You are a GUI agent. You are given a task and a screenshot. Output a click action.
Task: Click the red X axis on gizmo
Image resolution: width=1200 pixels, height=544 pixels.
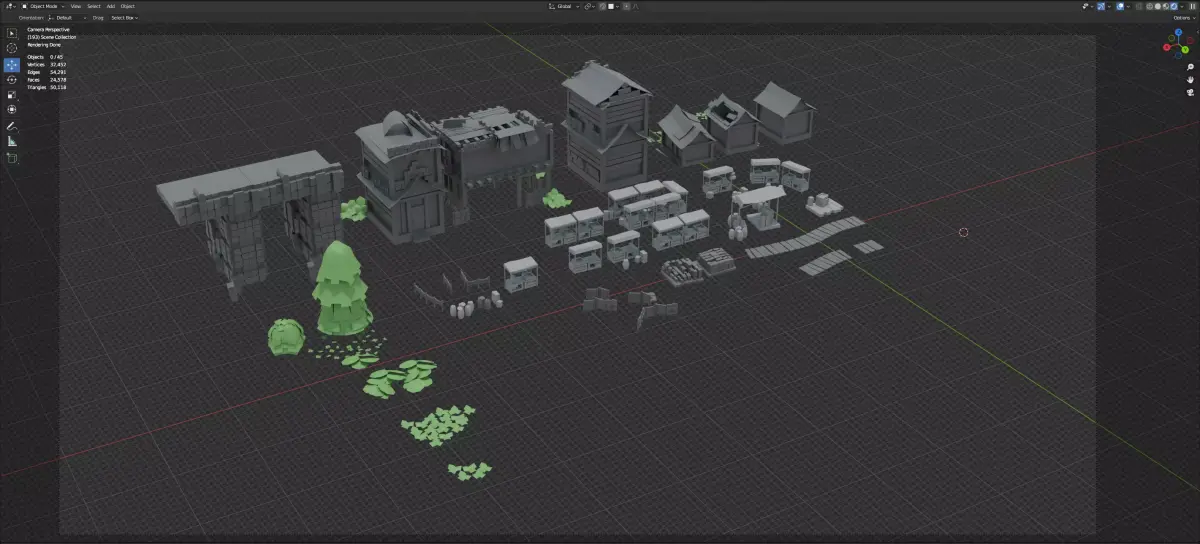tap(1167, 46)
